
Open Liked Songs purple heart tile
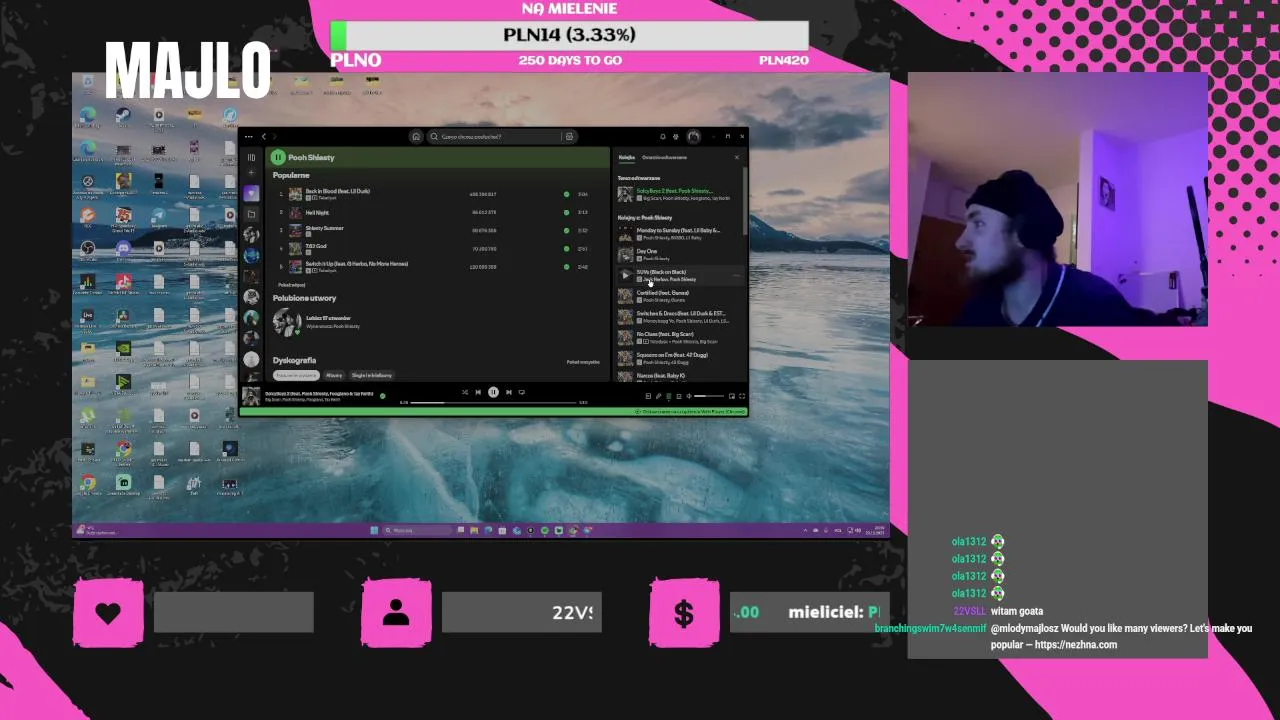[x=251, y=193]
